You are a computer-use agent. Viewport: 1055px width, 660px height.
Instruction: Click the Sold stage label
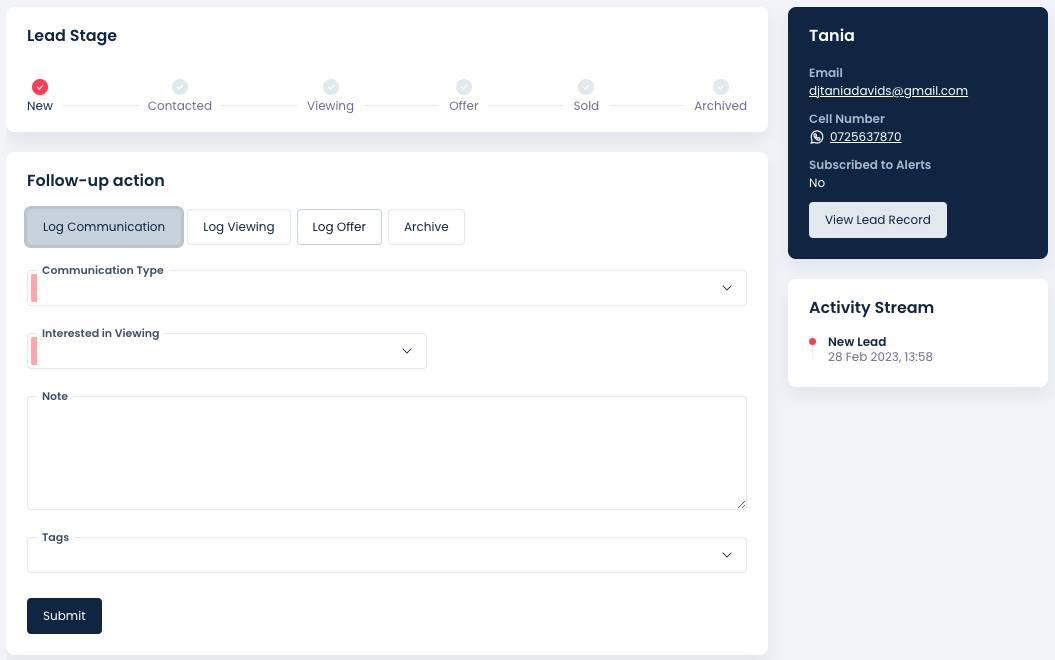(586, 106)
